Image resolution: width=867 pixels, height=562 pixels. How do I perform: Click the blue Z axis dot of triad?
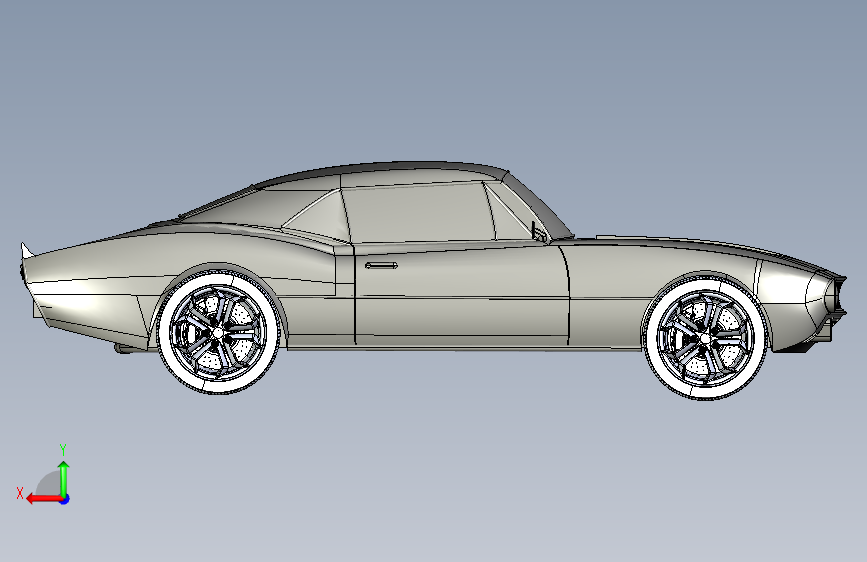(x=65, y=499)
